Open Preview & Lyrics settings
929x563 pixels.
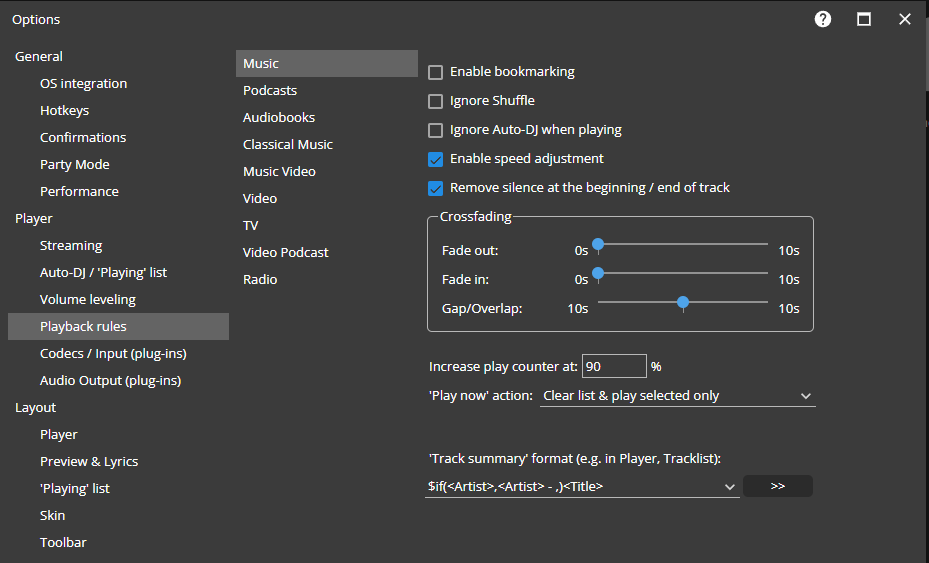(x=89, y=462)
